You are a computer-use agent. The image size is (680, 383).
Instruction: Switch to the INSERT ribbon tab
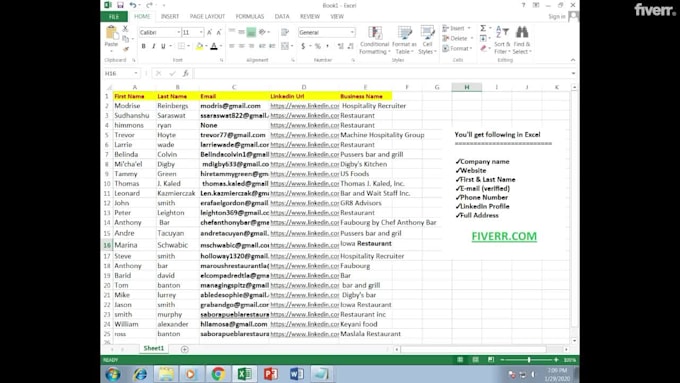pyautogui.click(x=170, y=16)
